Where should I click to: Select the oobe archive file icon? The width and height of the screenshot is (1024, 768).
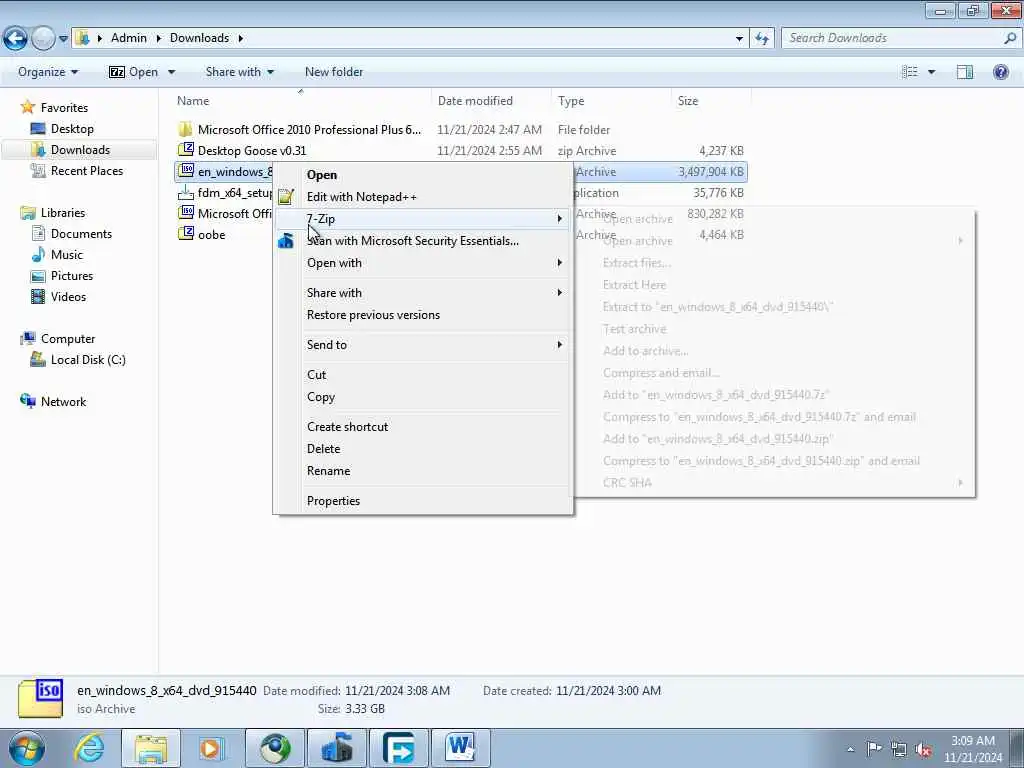click(x=186, y=234)
